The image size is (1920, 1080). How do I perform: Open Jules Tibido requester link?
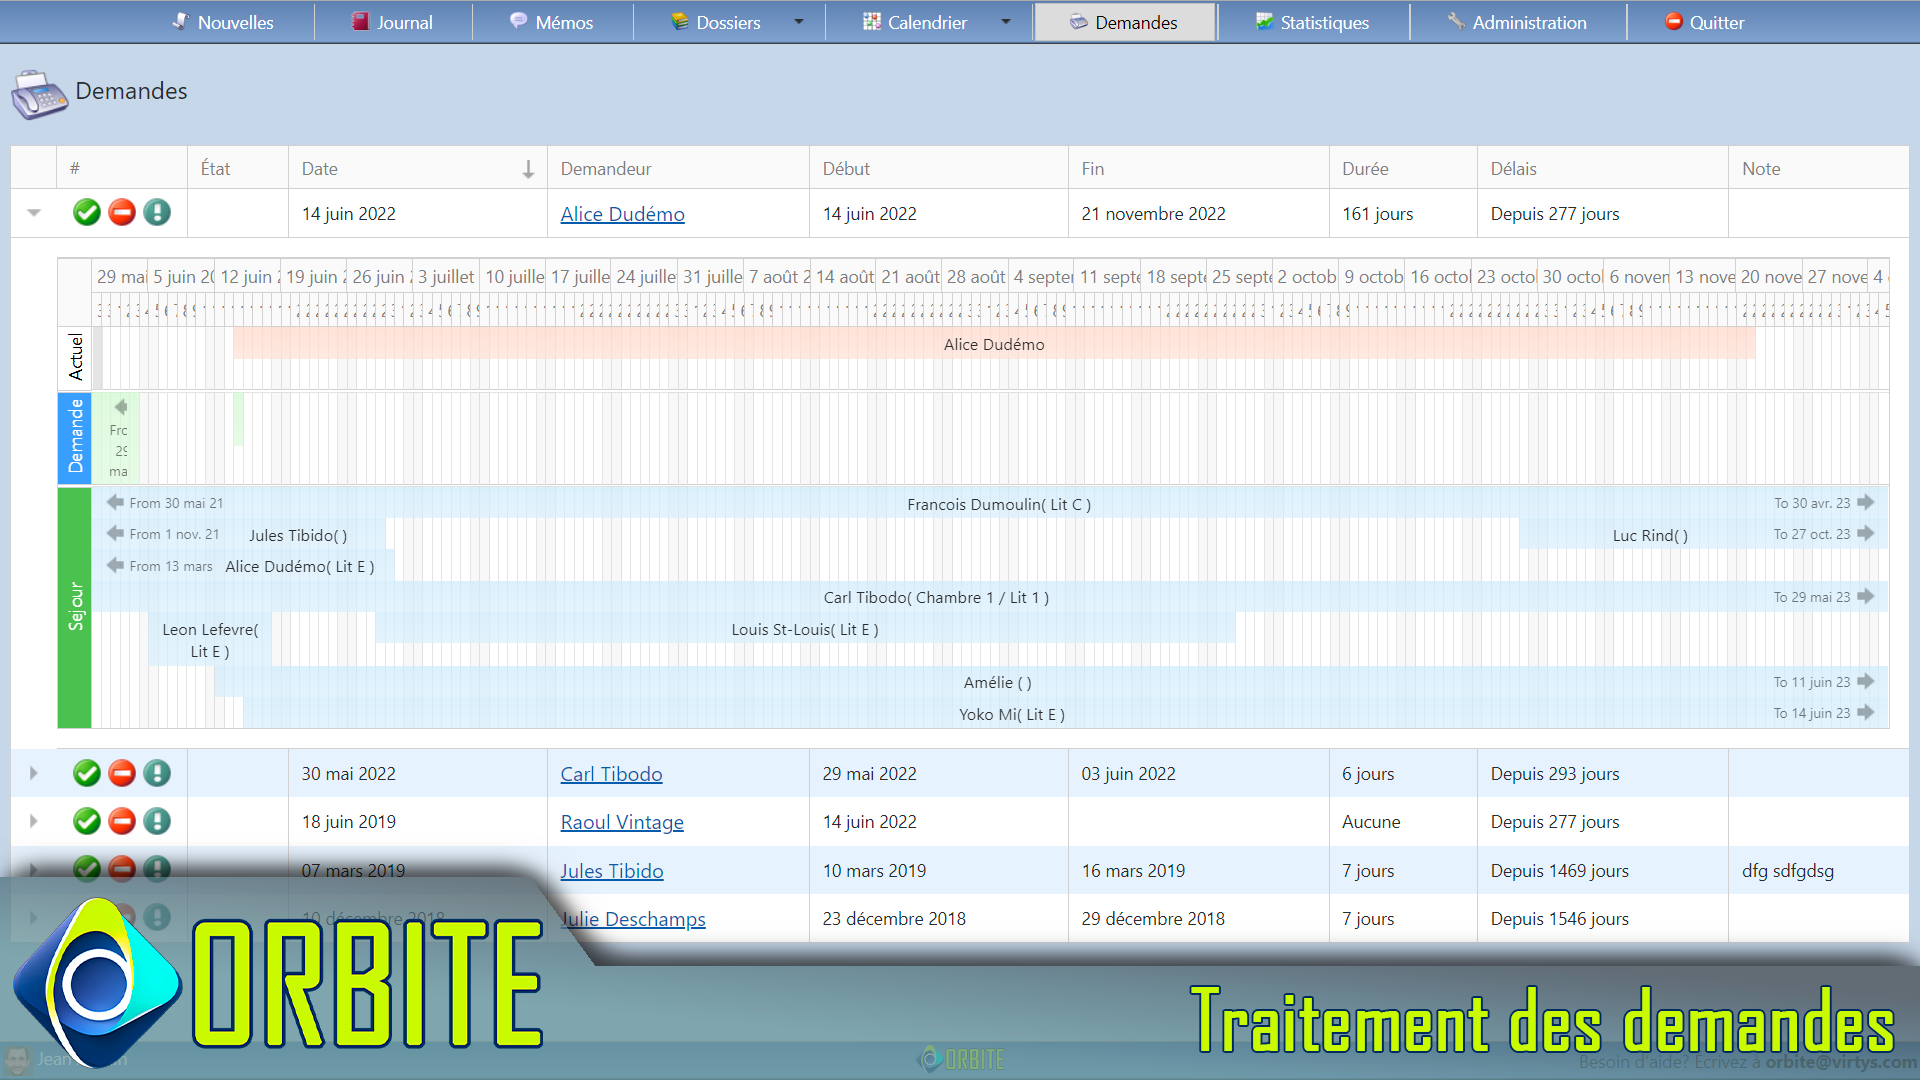pyautogui.click(x=611, y=871)
